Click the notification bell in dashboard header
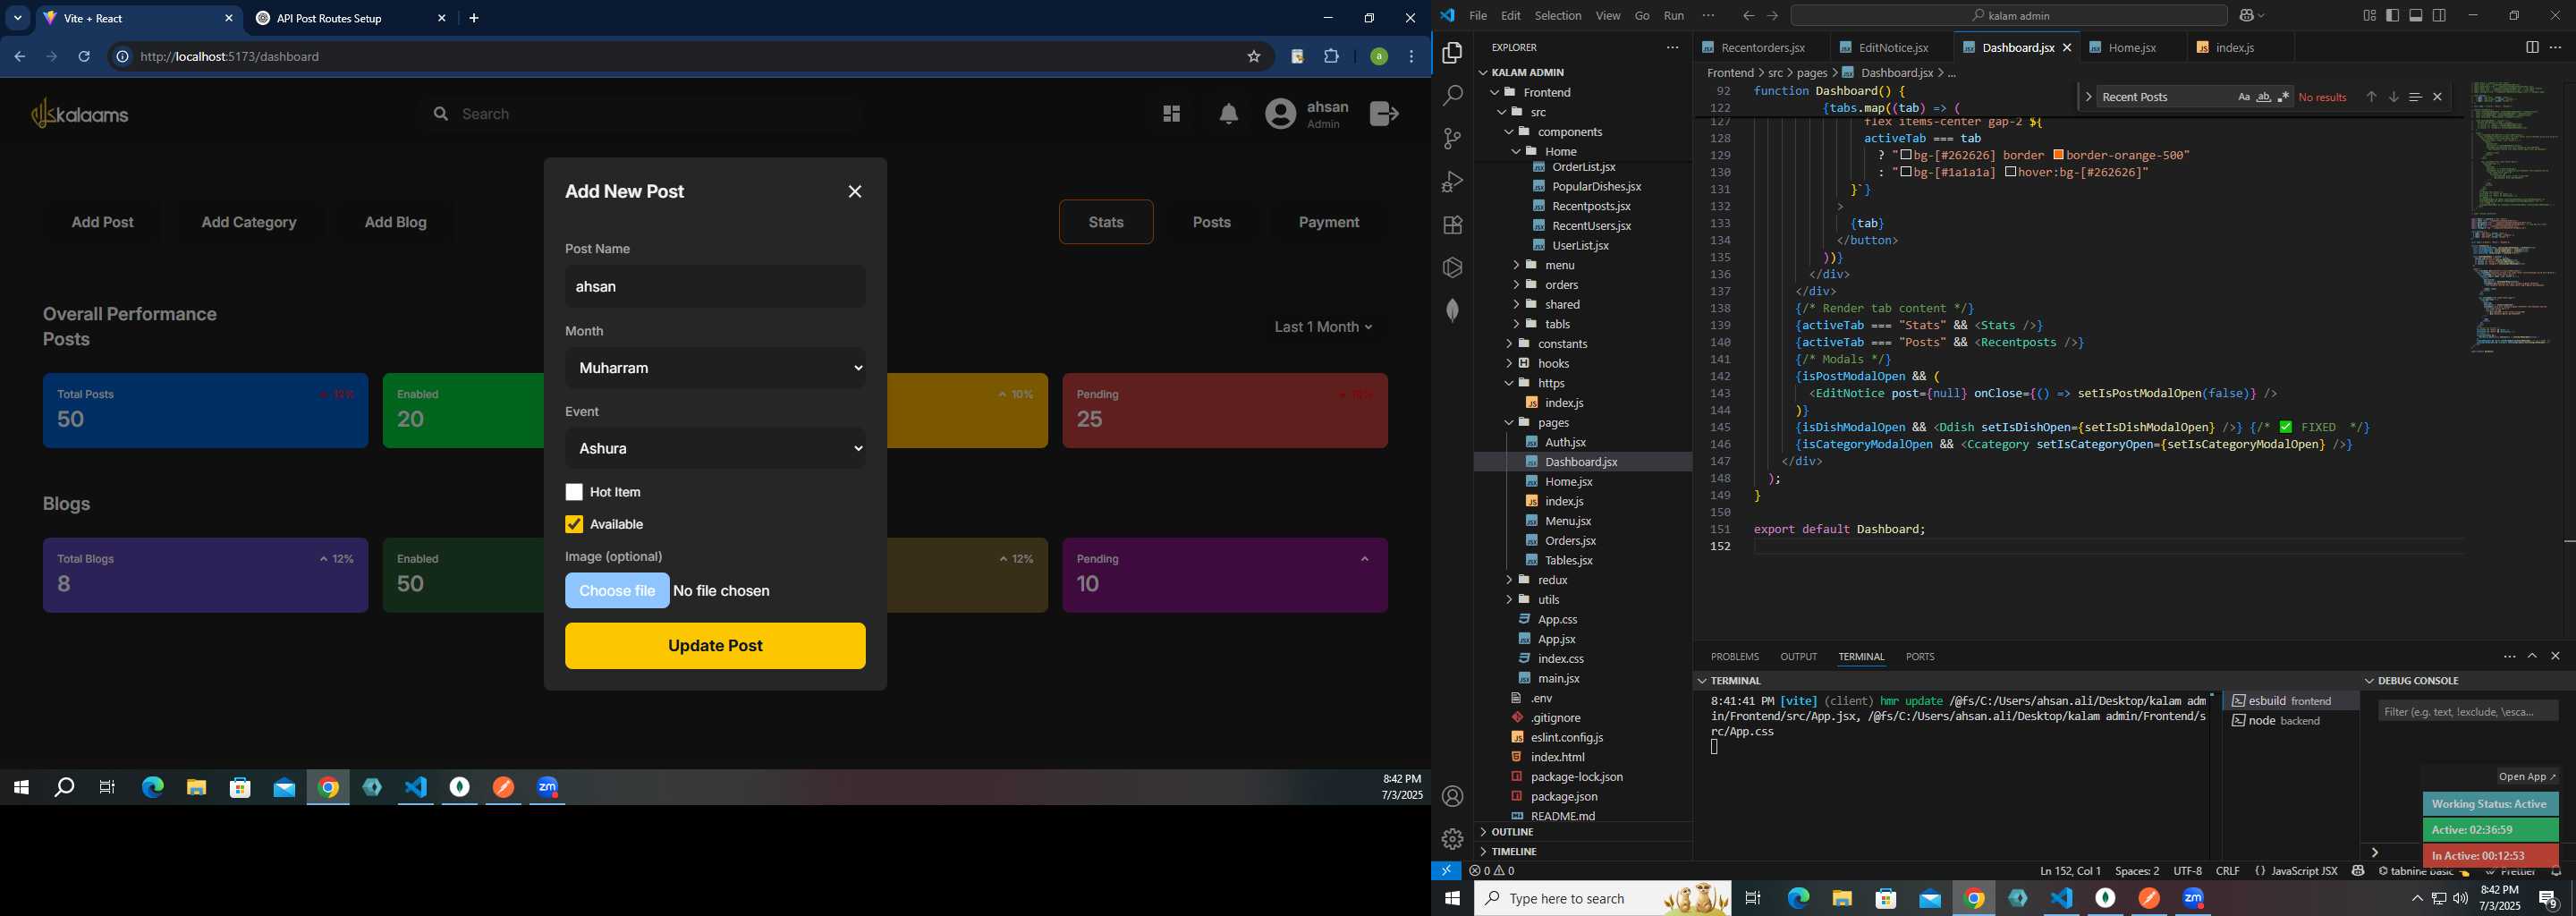This screenshot has height=916, width=2576. [1229, 115]
